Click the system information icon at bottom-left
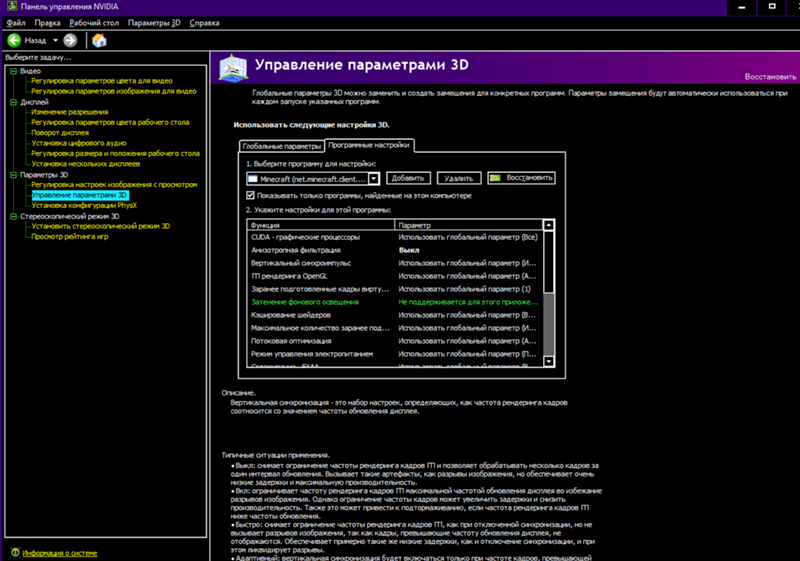 (x=14, y=551)
